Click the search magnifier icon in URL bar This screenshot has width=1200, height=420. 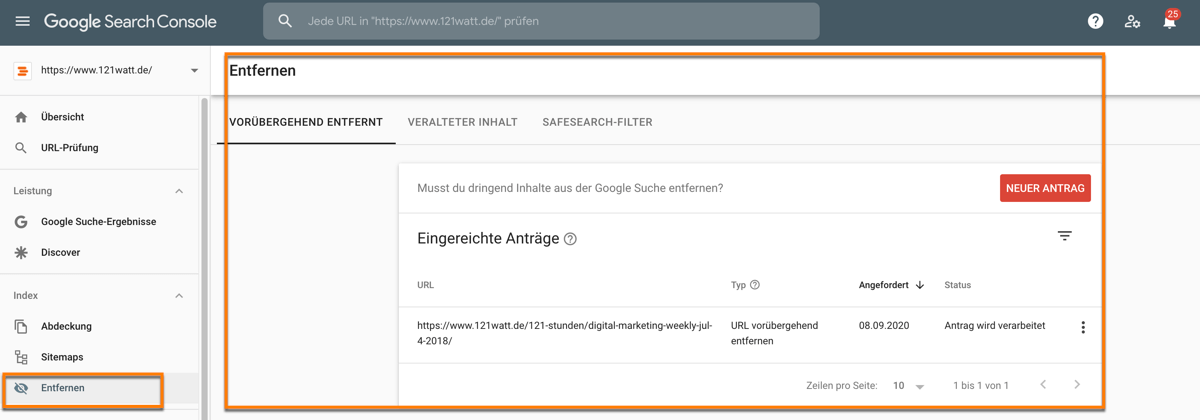285,21
